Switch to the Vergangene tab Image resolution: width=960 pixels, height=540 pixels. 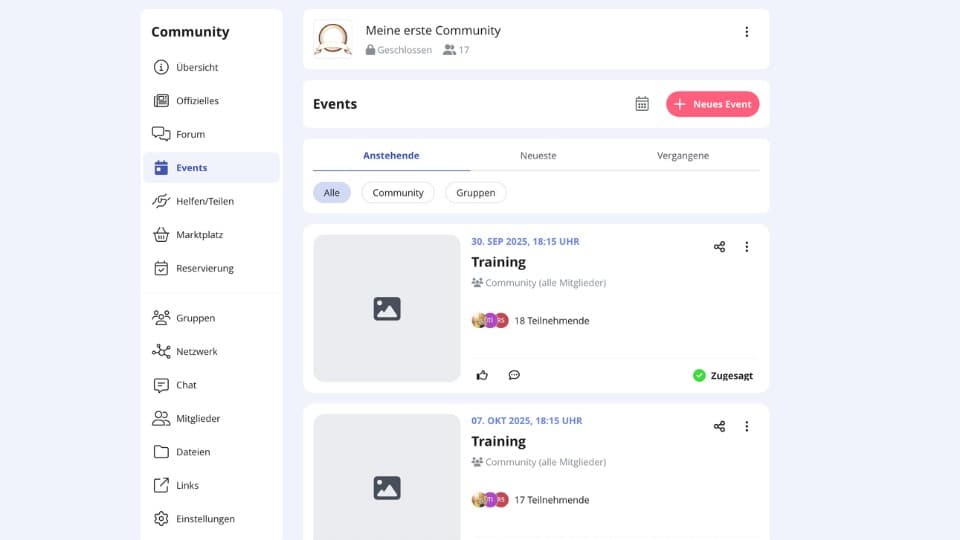click(x=683, y=156)
